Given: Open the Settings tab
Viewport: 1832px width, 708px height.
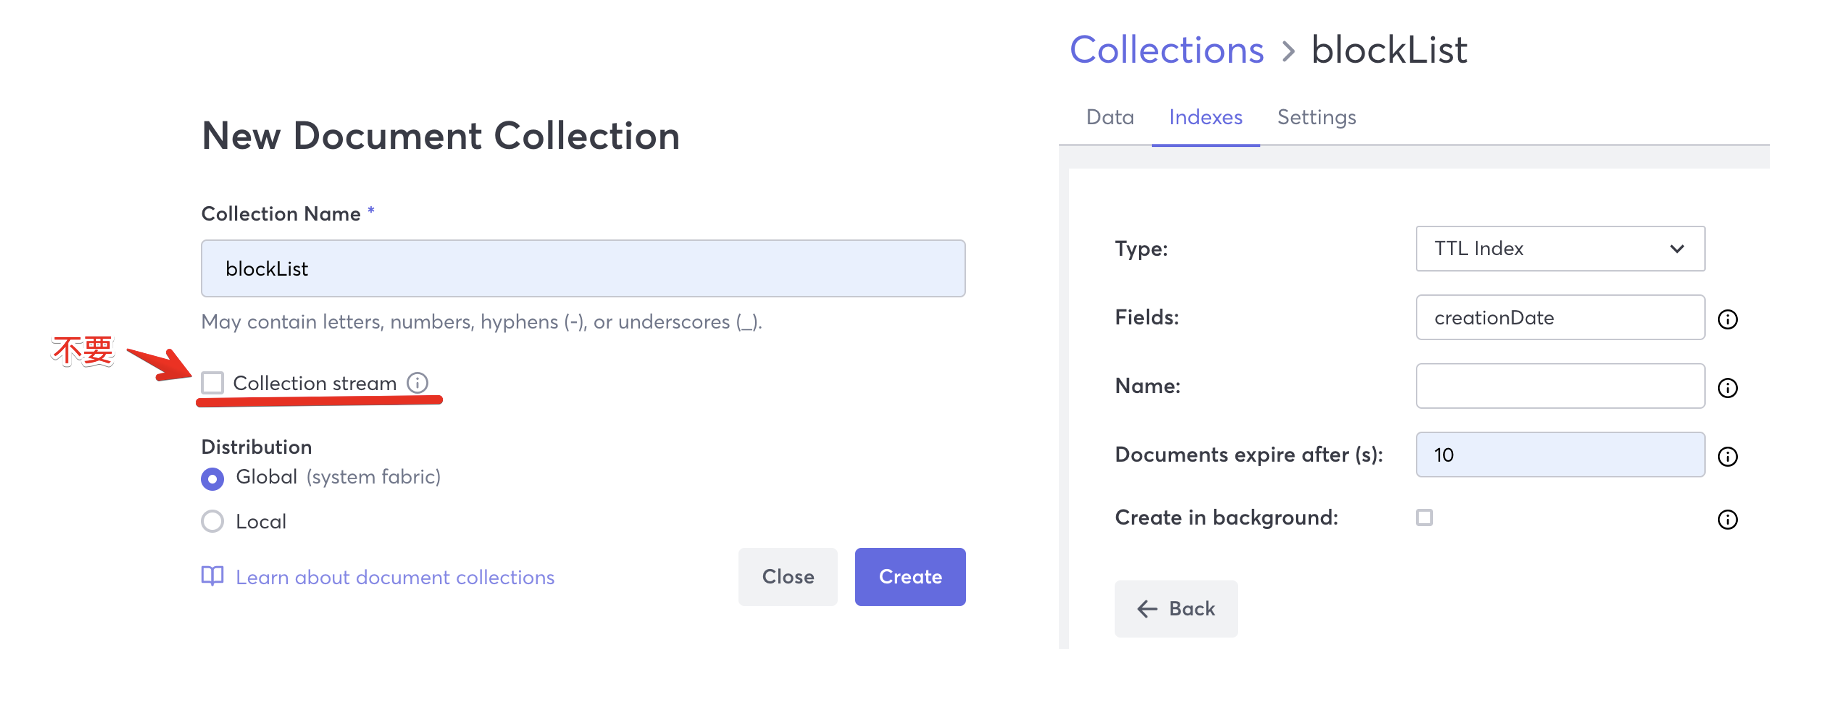Looking at the screenshot, I should click(1316, 117).
